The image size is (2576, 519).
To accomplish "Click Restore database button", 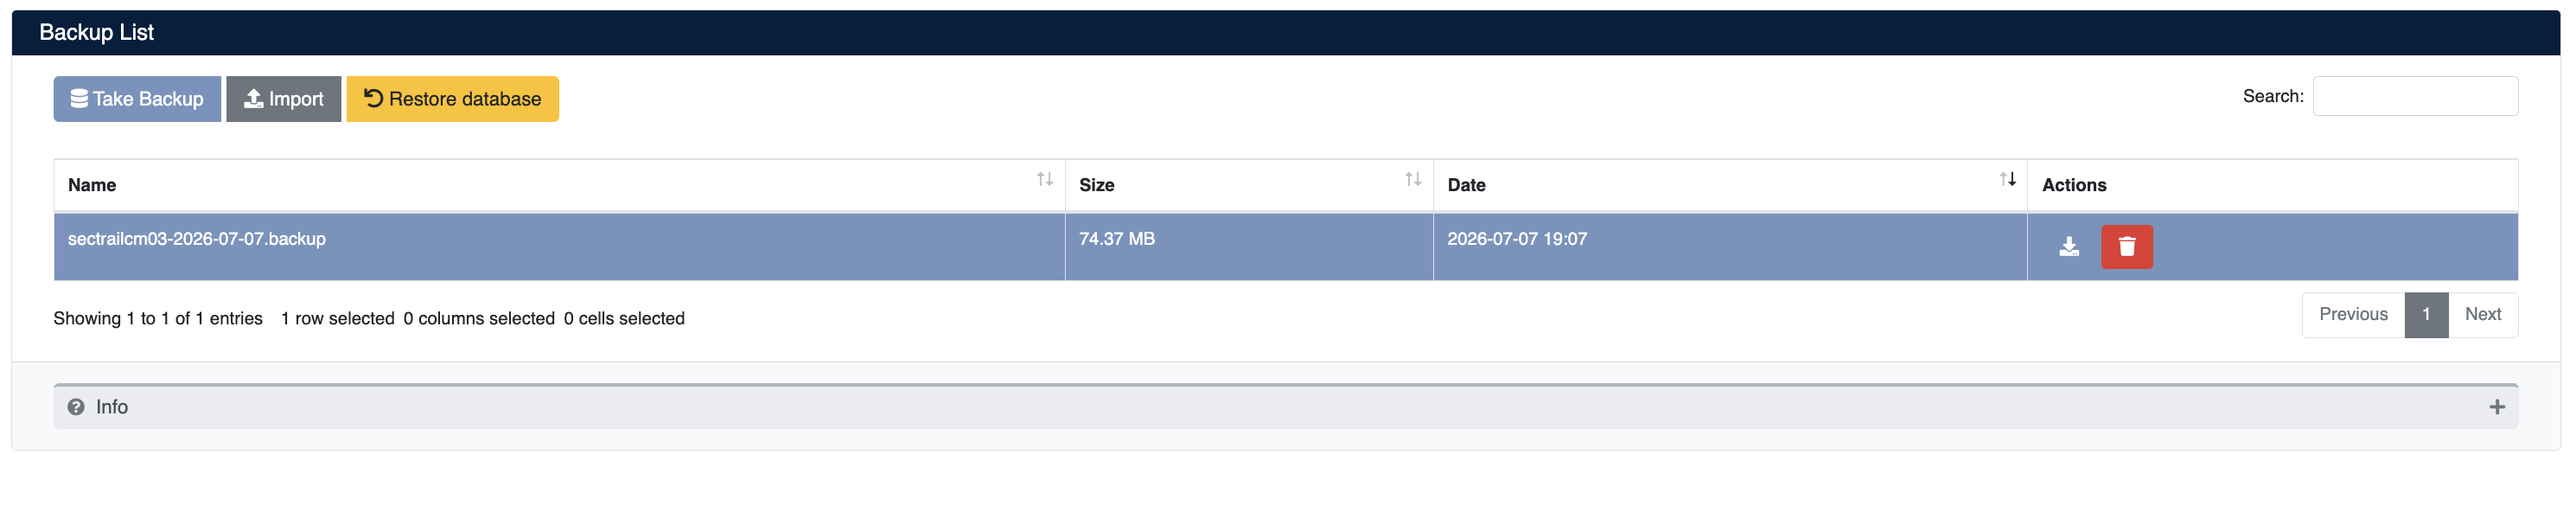I will 452,99.
